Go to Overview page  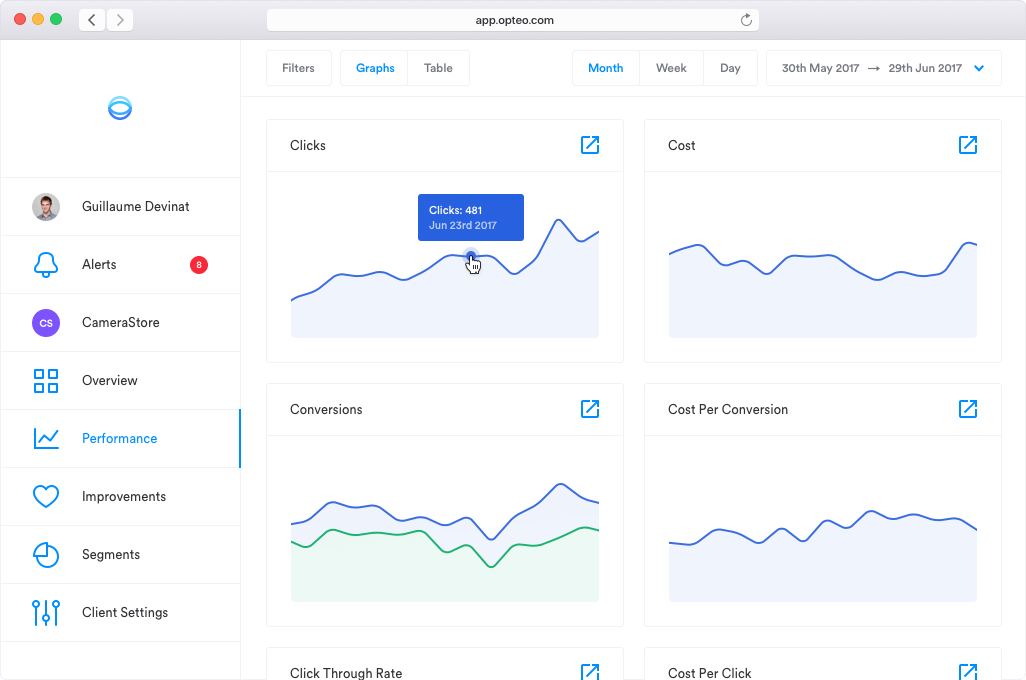pyautogui.click(x=120, y=381)
